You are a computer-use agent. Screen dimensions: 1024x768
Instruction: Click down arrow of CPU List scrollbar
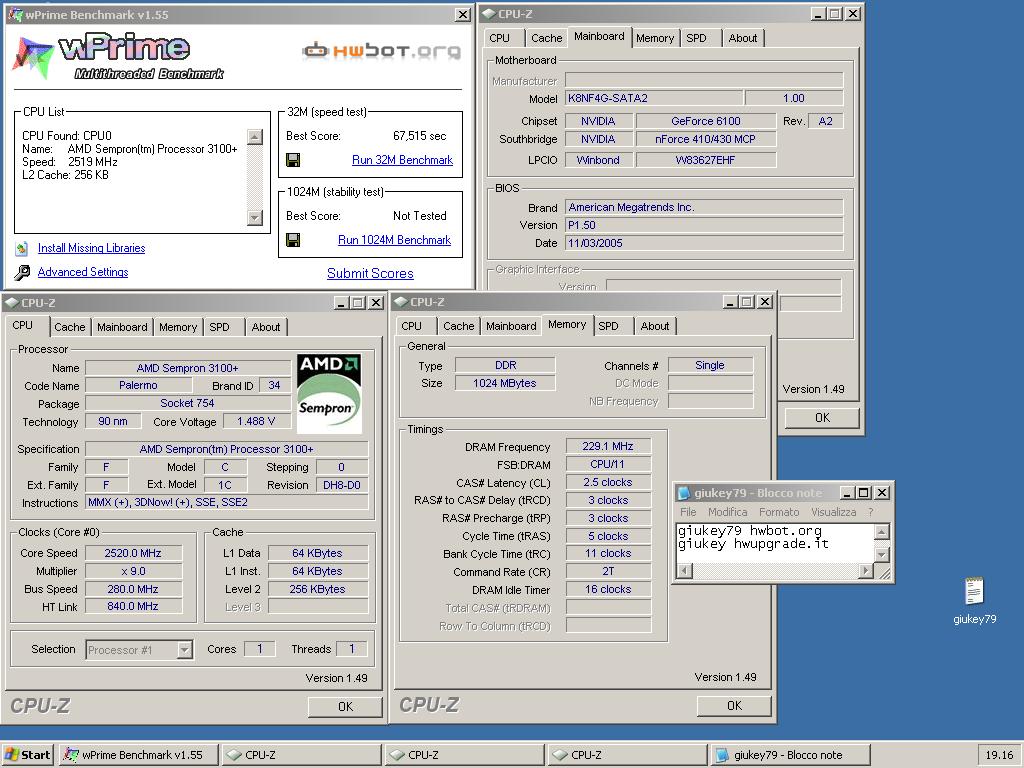coord(255,217)
